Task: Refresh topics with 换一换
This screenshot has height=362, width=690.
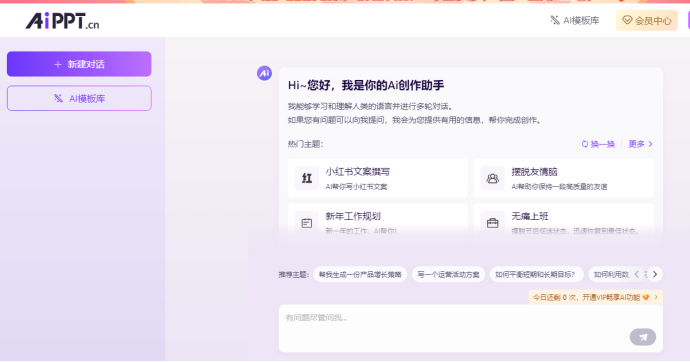Action: tap(598, 144)
